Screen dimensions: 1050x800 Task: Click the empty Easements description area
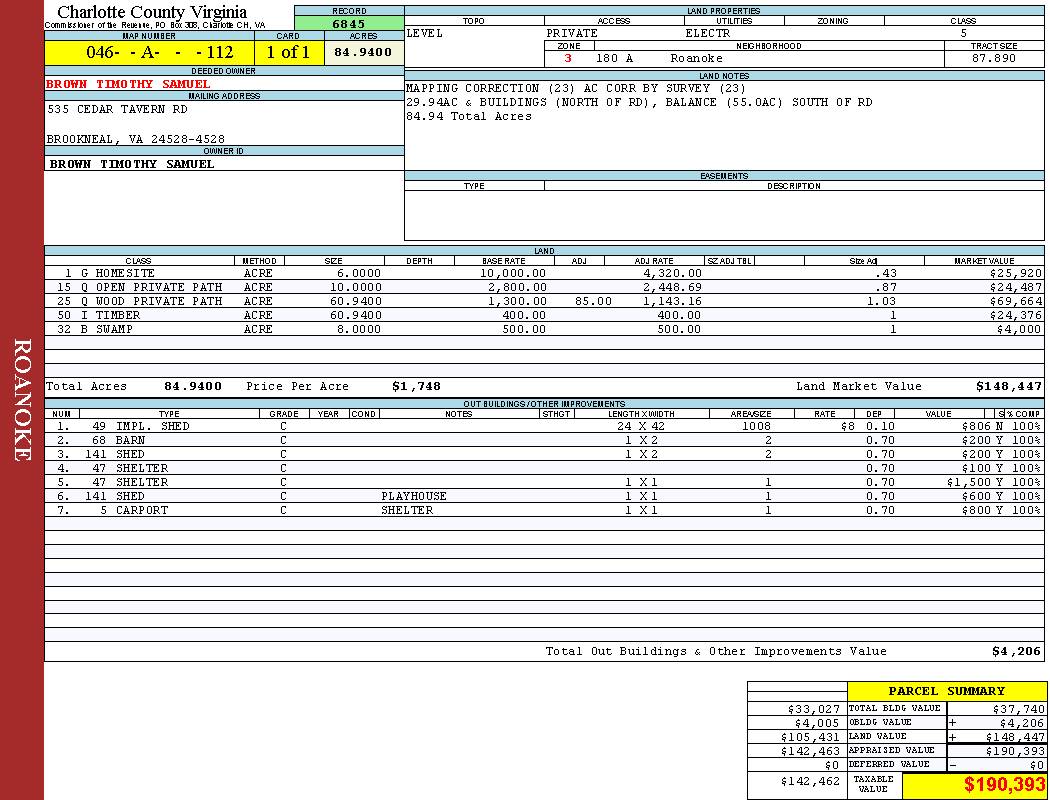(793, 214)
